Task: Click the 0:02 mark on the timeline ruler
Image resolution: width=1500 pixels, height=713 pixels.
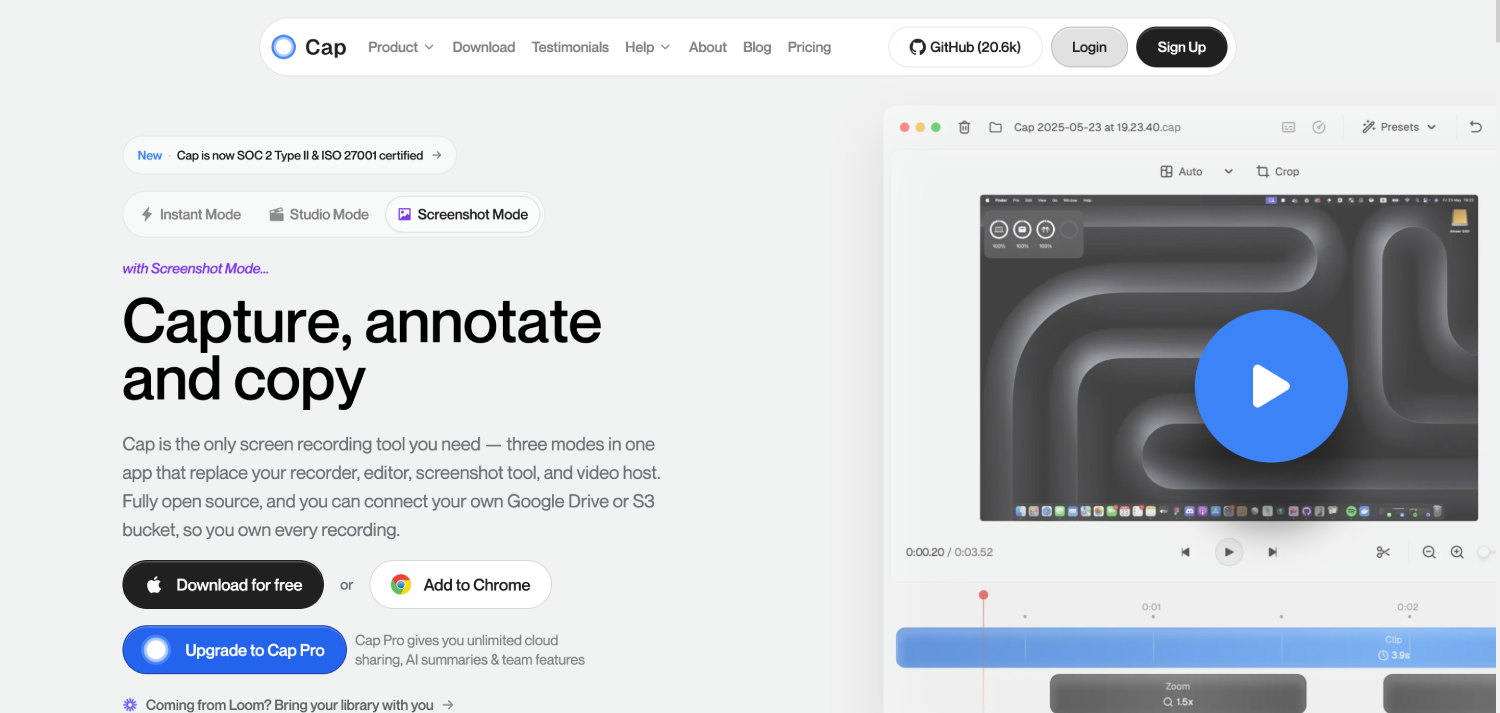Action: click(1408, 607)
